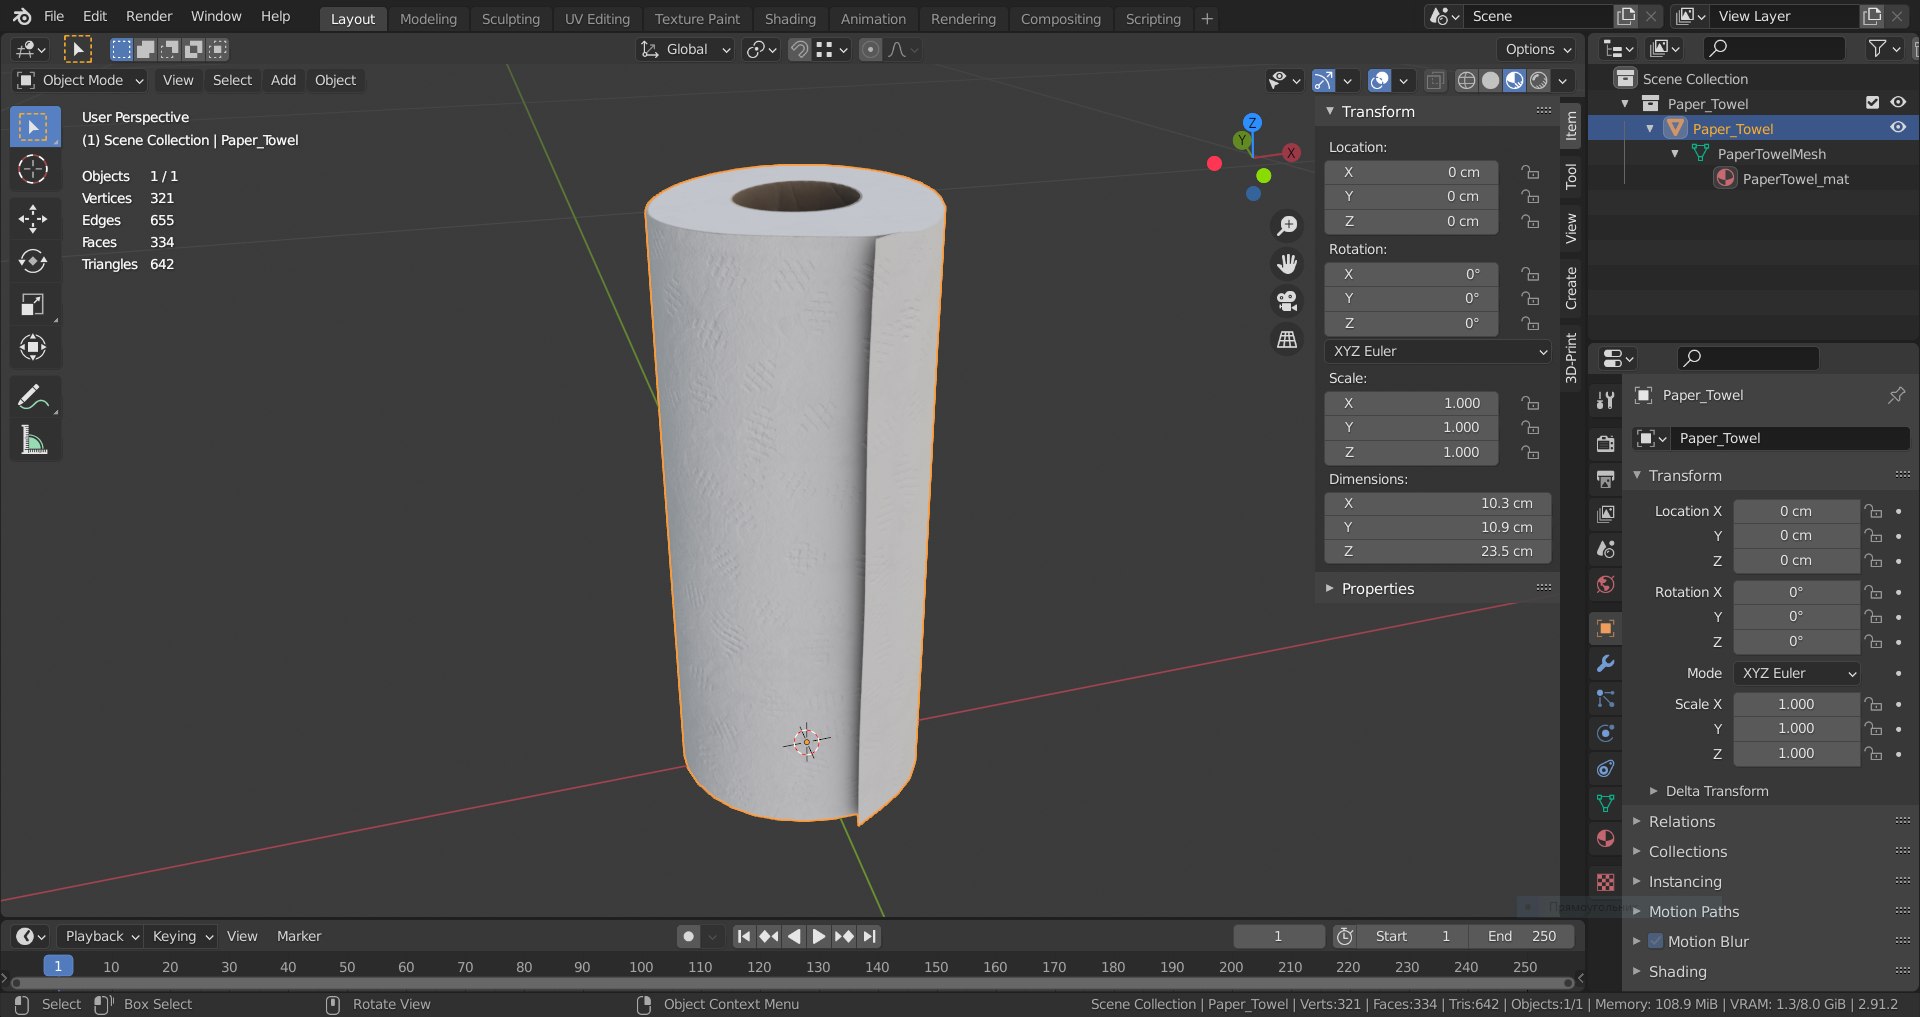The image size is (1920, 1017).
Task: Hide the Paper_Towel object in the outliner
Action: point(1897,128)
